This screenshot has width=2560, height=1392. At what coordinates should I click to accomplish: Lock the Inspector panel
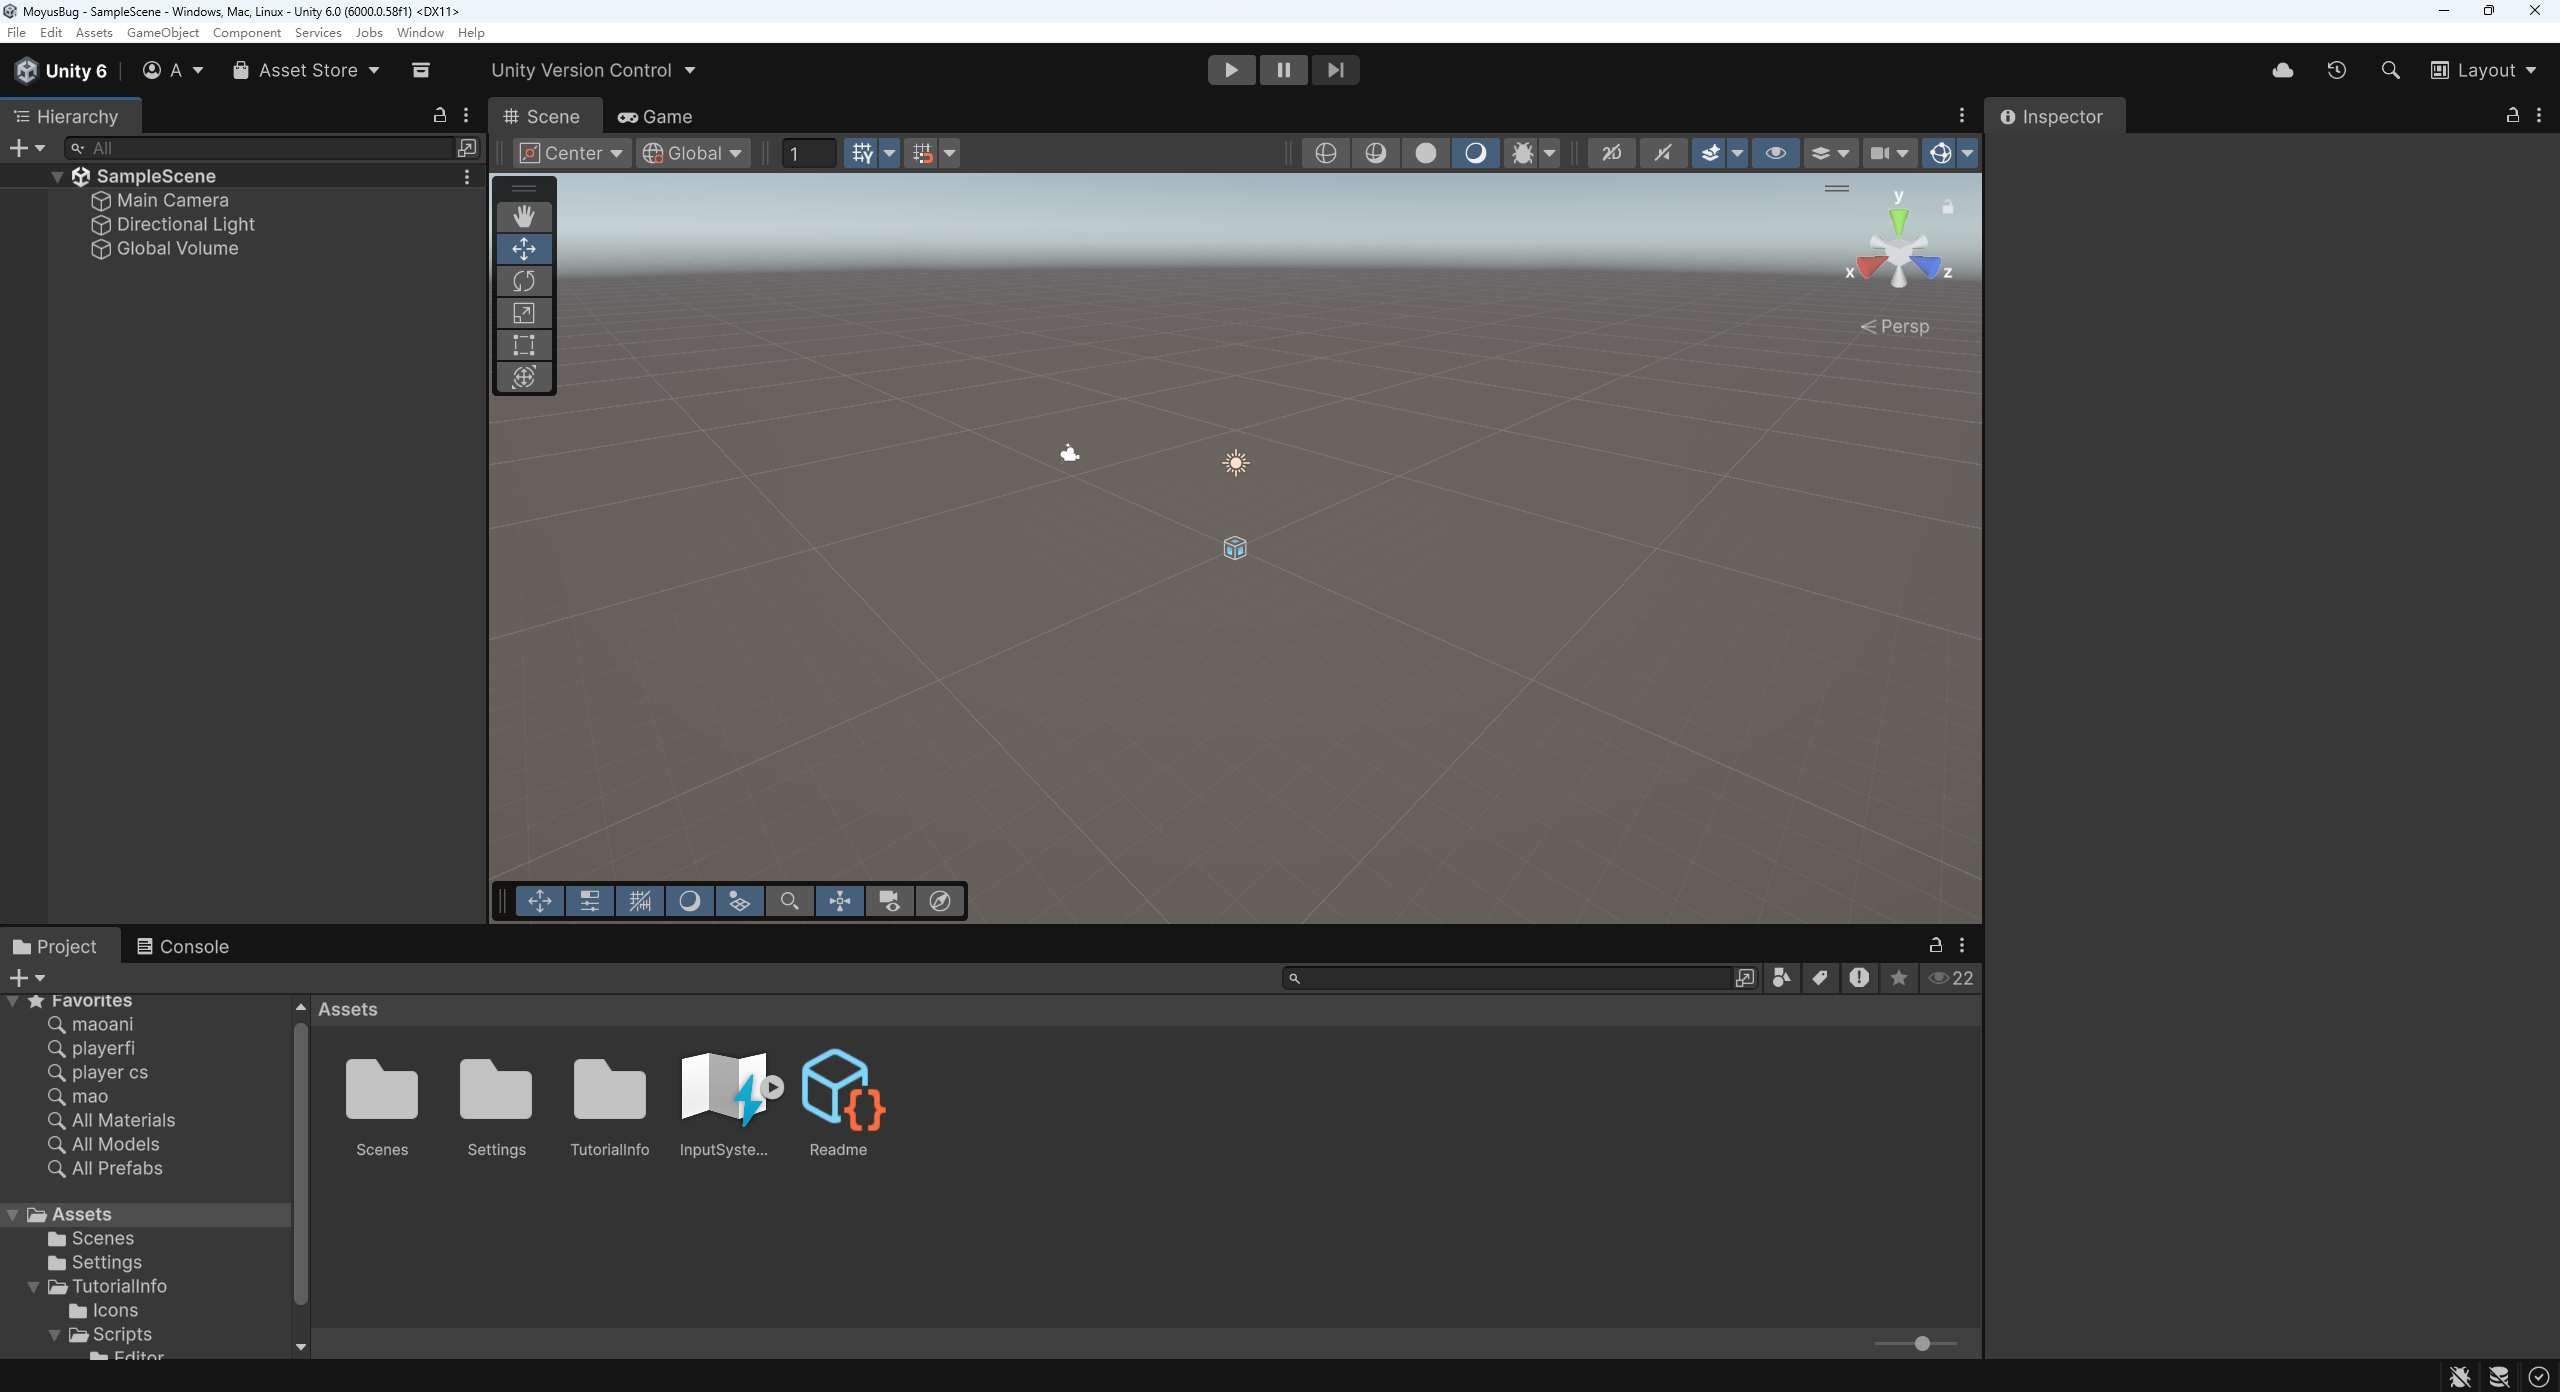(x=2512, y=116)
